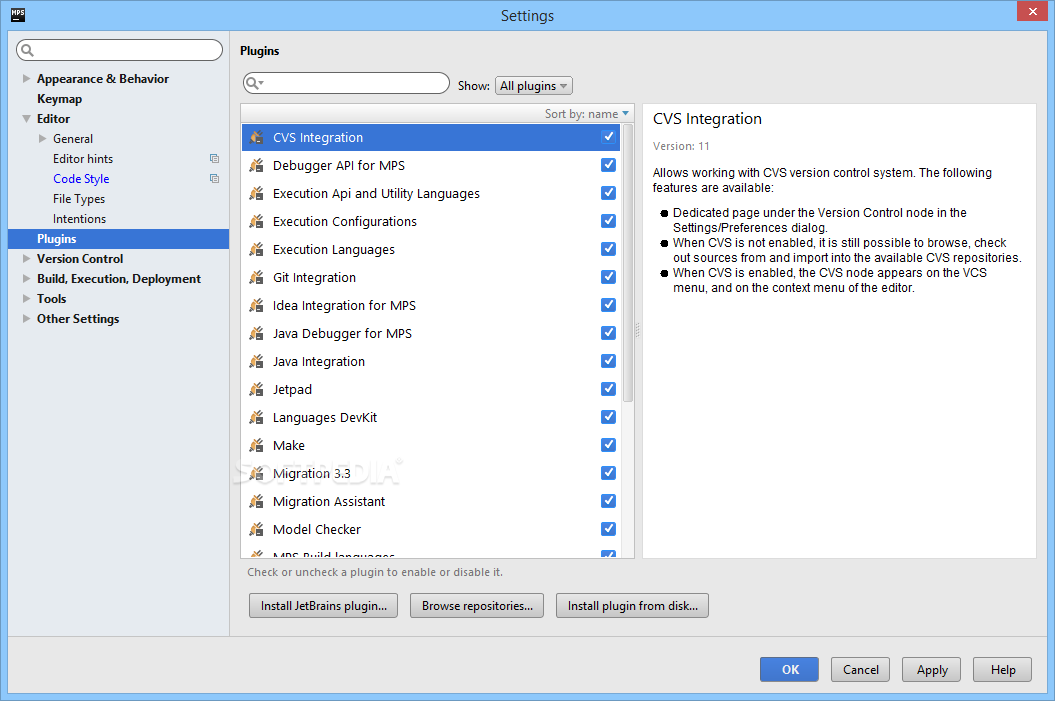Click Install JetBrains plugin button
Image resolution: width=1055 pixels, height=701 pixels.
(x=324, y=605)
